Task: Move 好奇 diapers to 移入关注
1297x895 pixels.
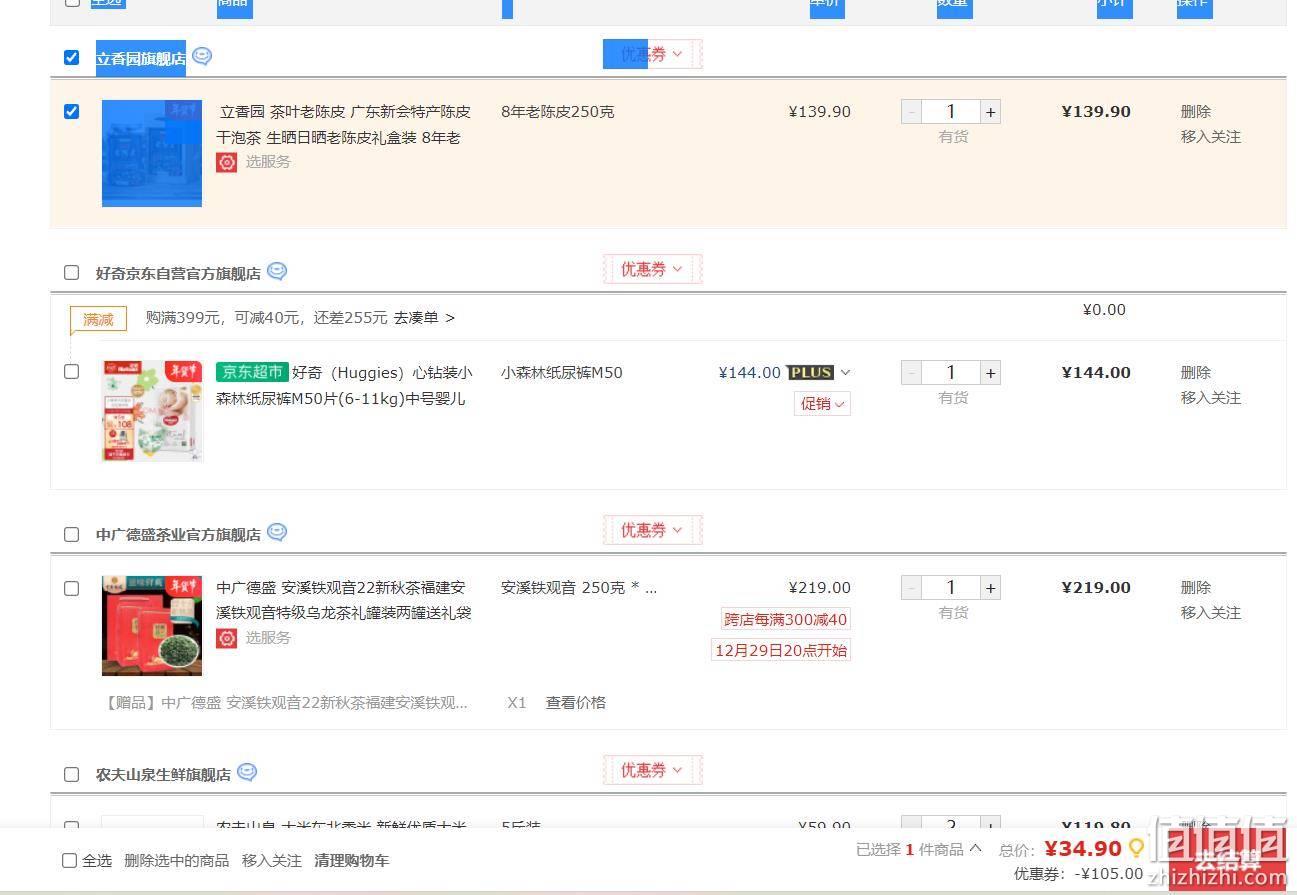Action: 1210,397
